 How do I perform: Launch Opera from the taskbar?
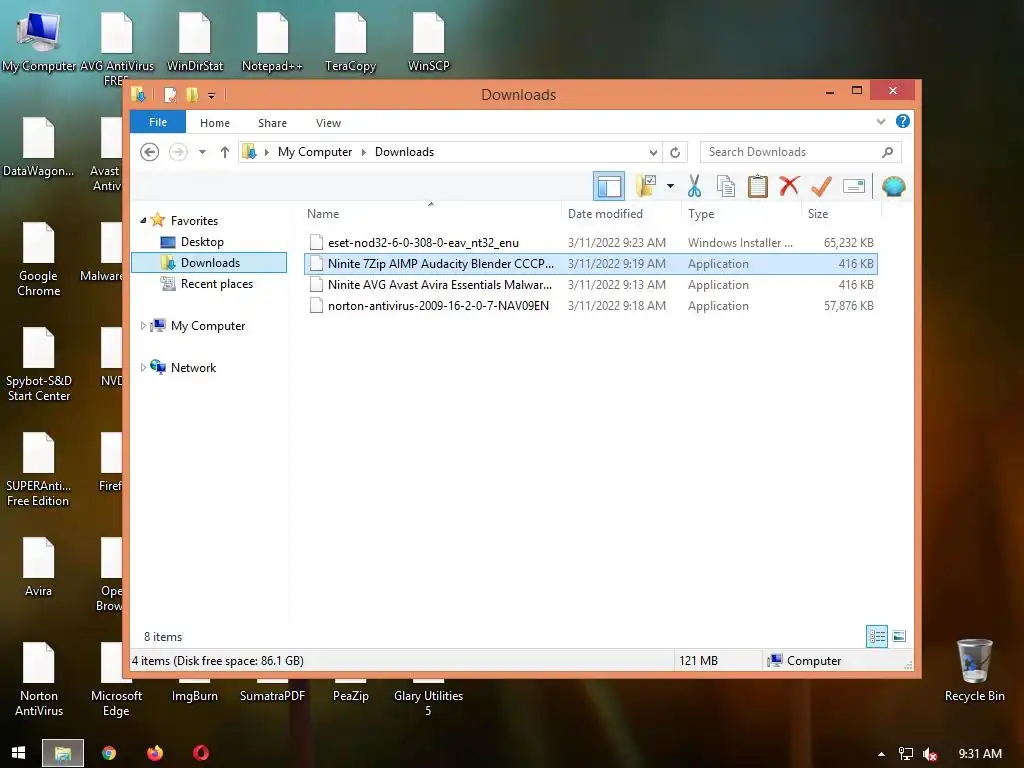(x=201, y=753)
